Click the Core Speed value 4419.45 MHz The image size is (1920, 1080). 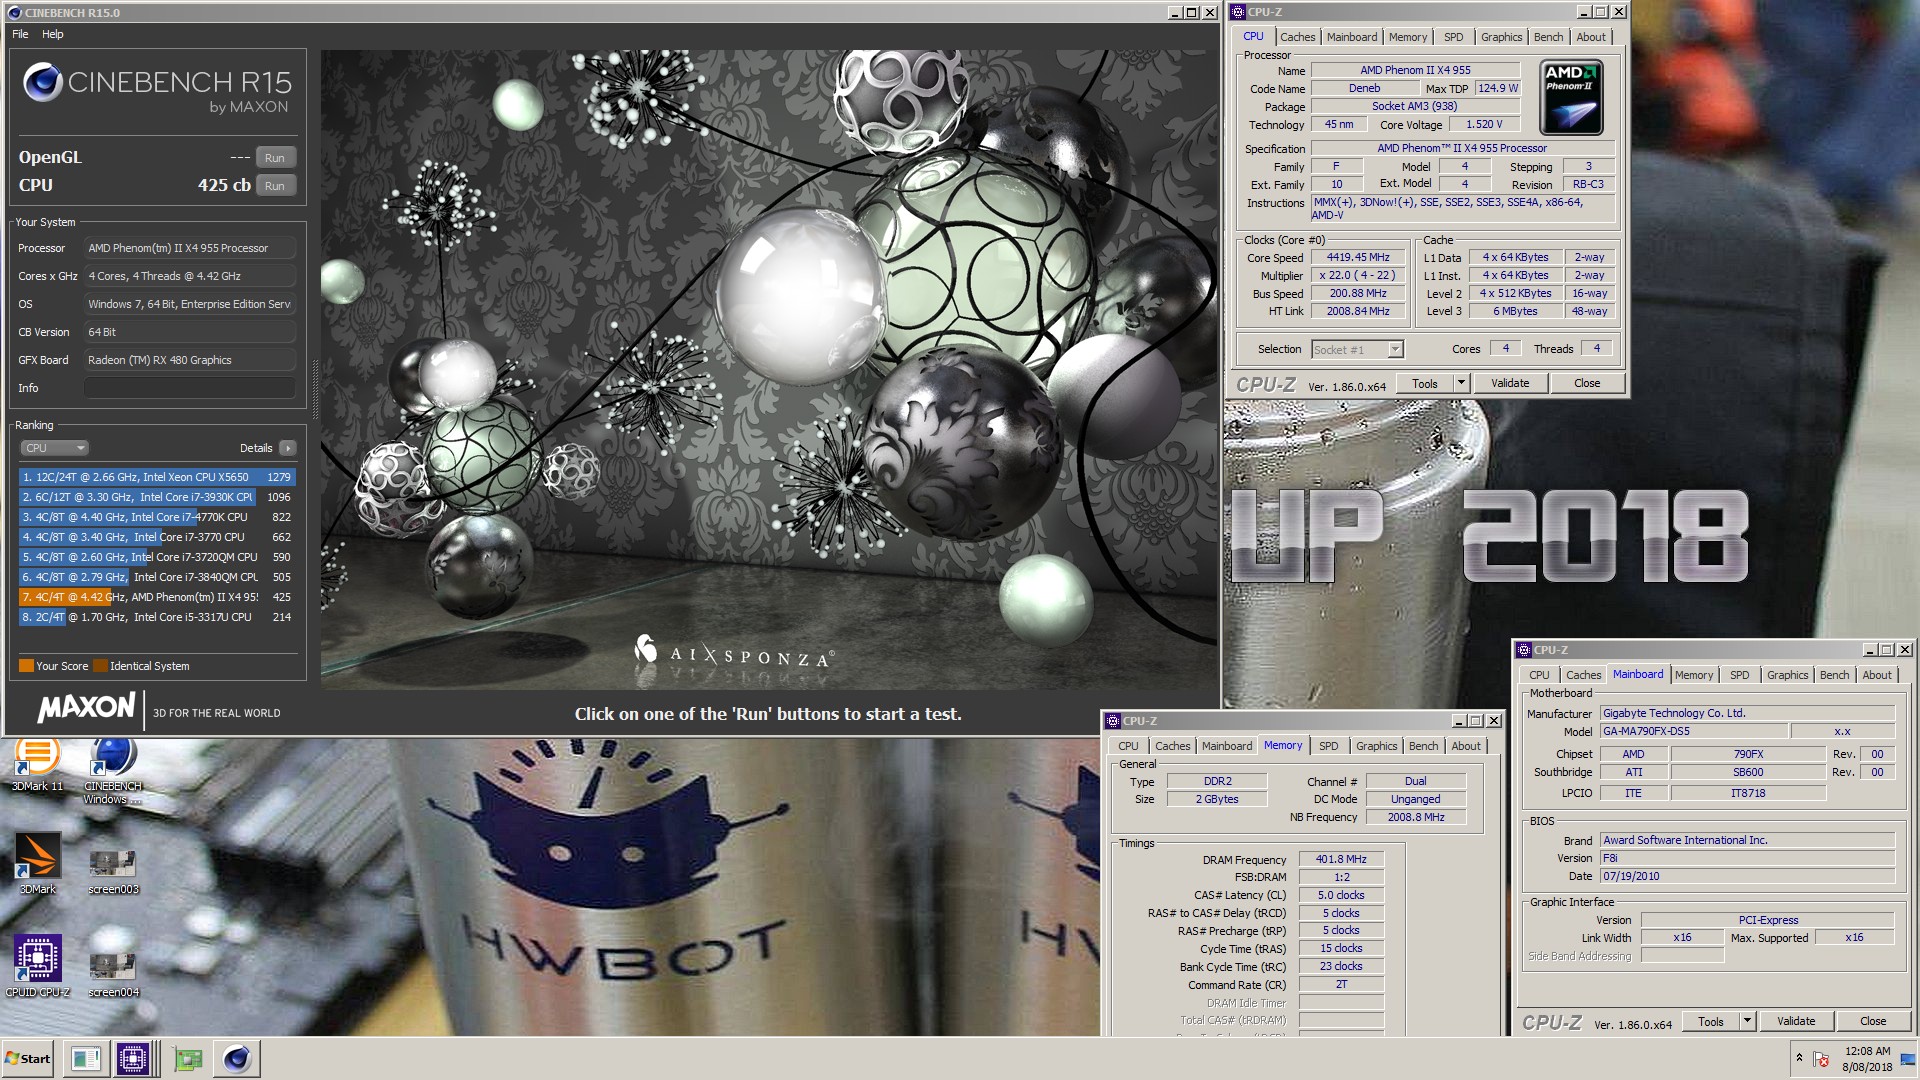point(1357,258)
